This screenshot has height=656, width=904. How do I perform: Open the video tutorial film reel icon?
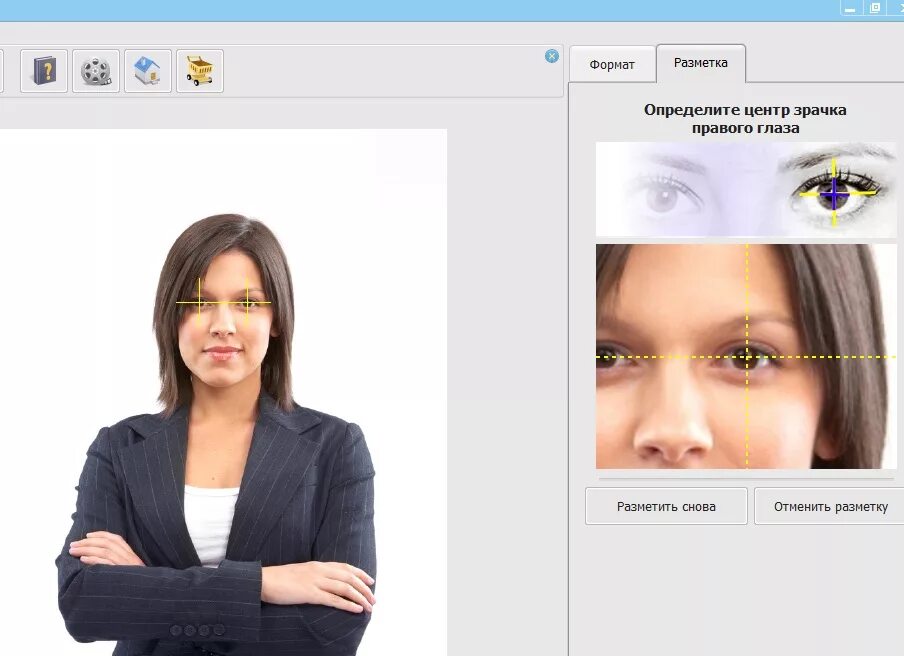[x=96, y=71]
